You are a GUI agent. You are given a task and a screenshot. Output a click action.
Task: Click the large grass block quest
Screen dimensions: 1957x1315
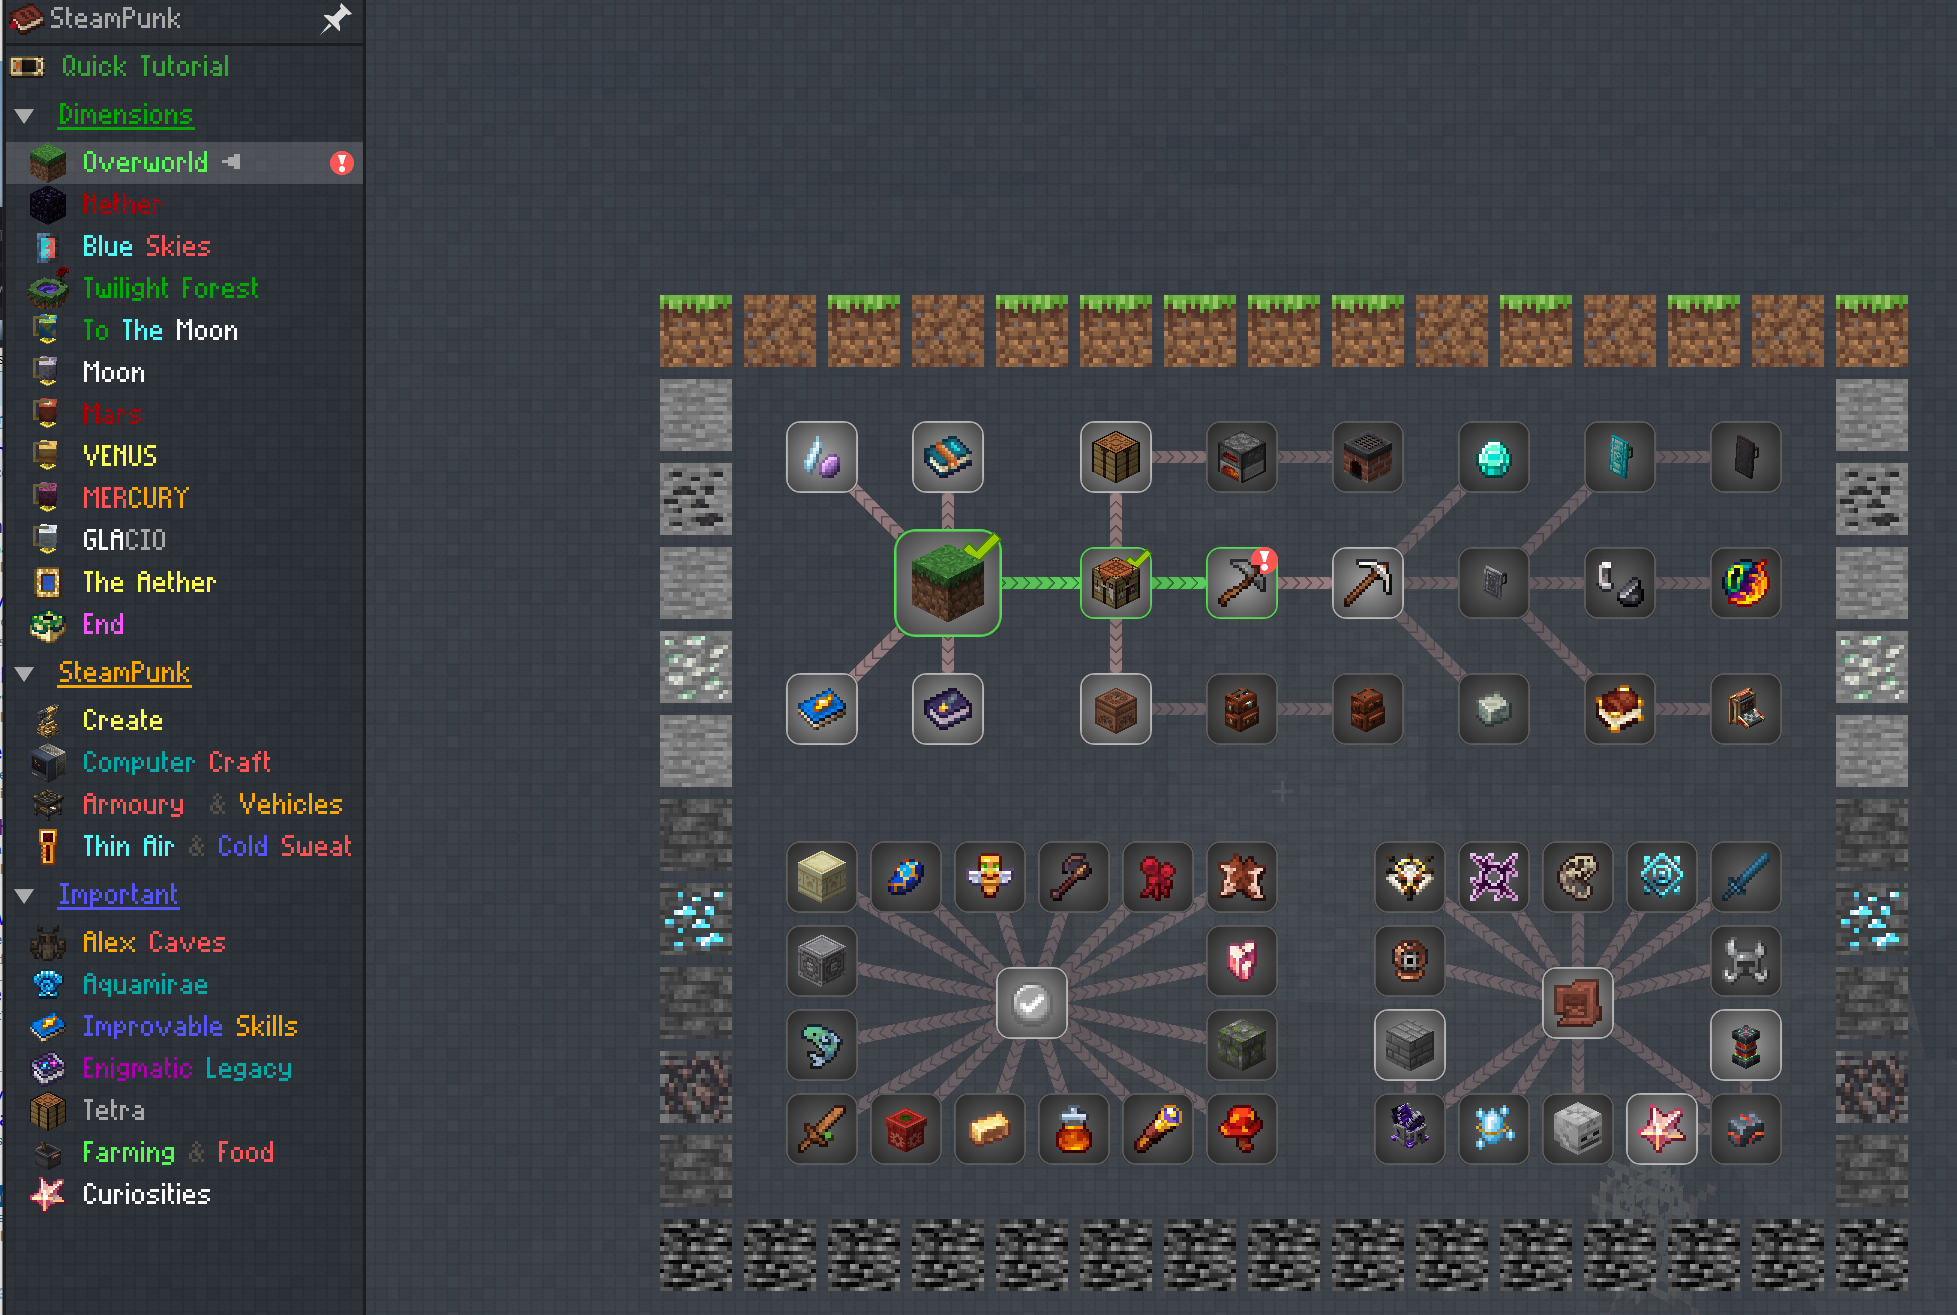click(947, 583)
